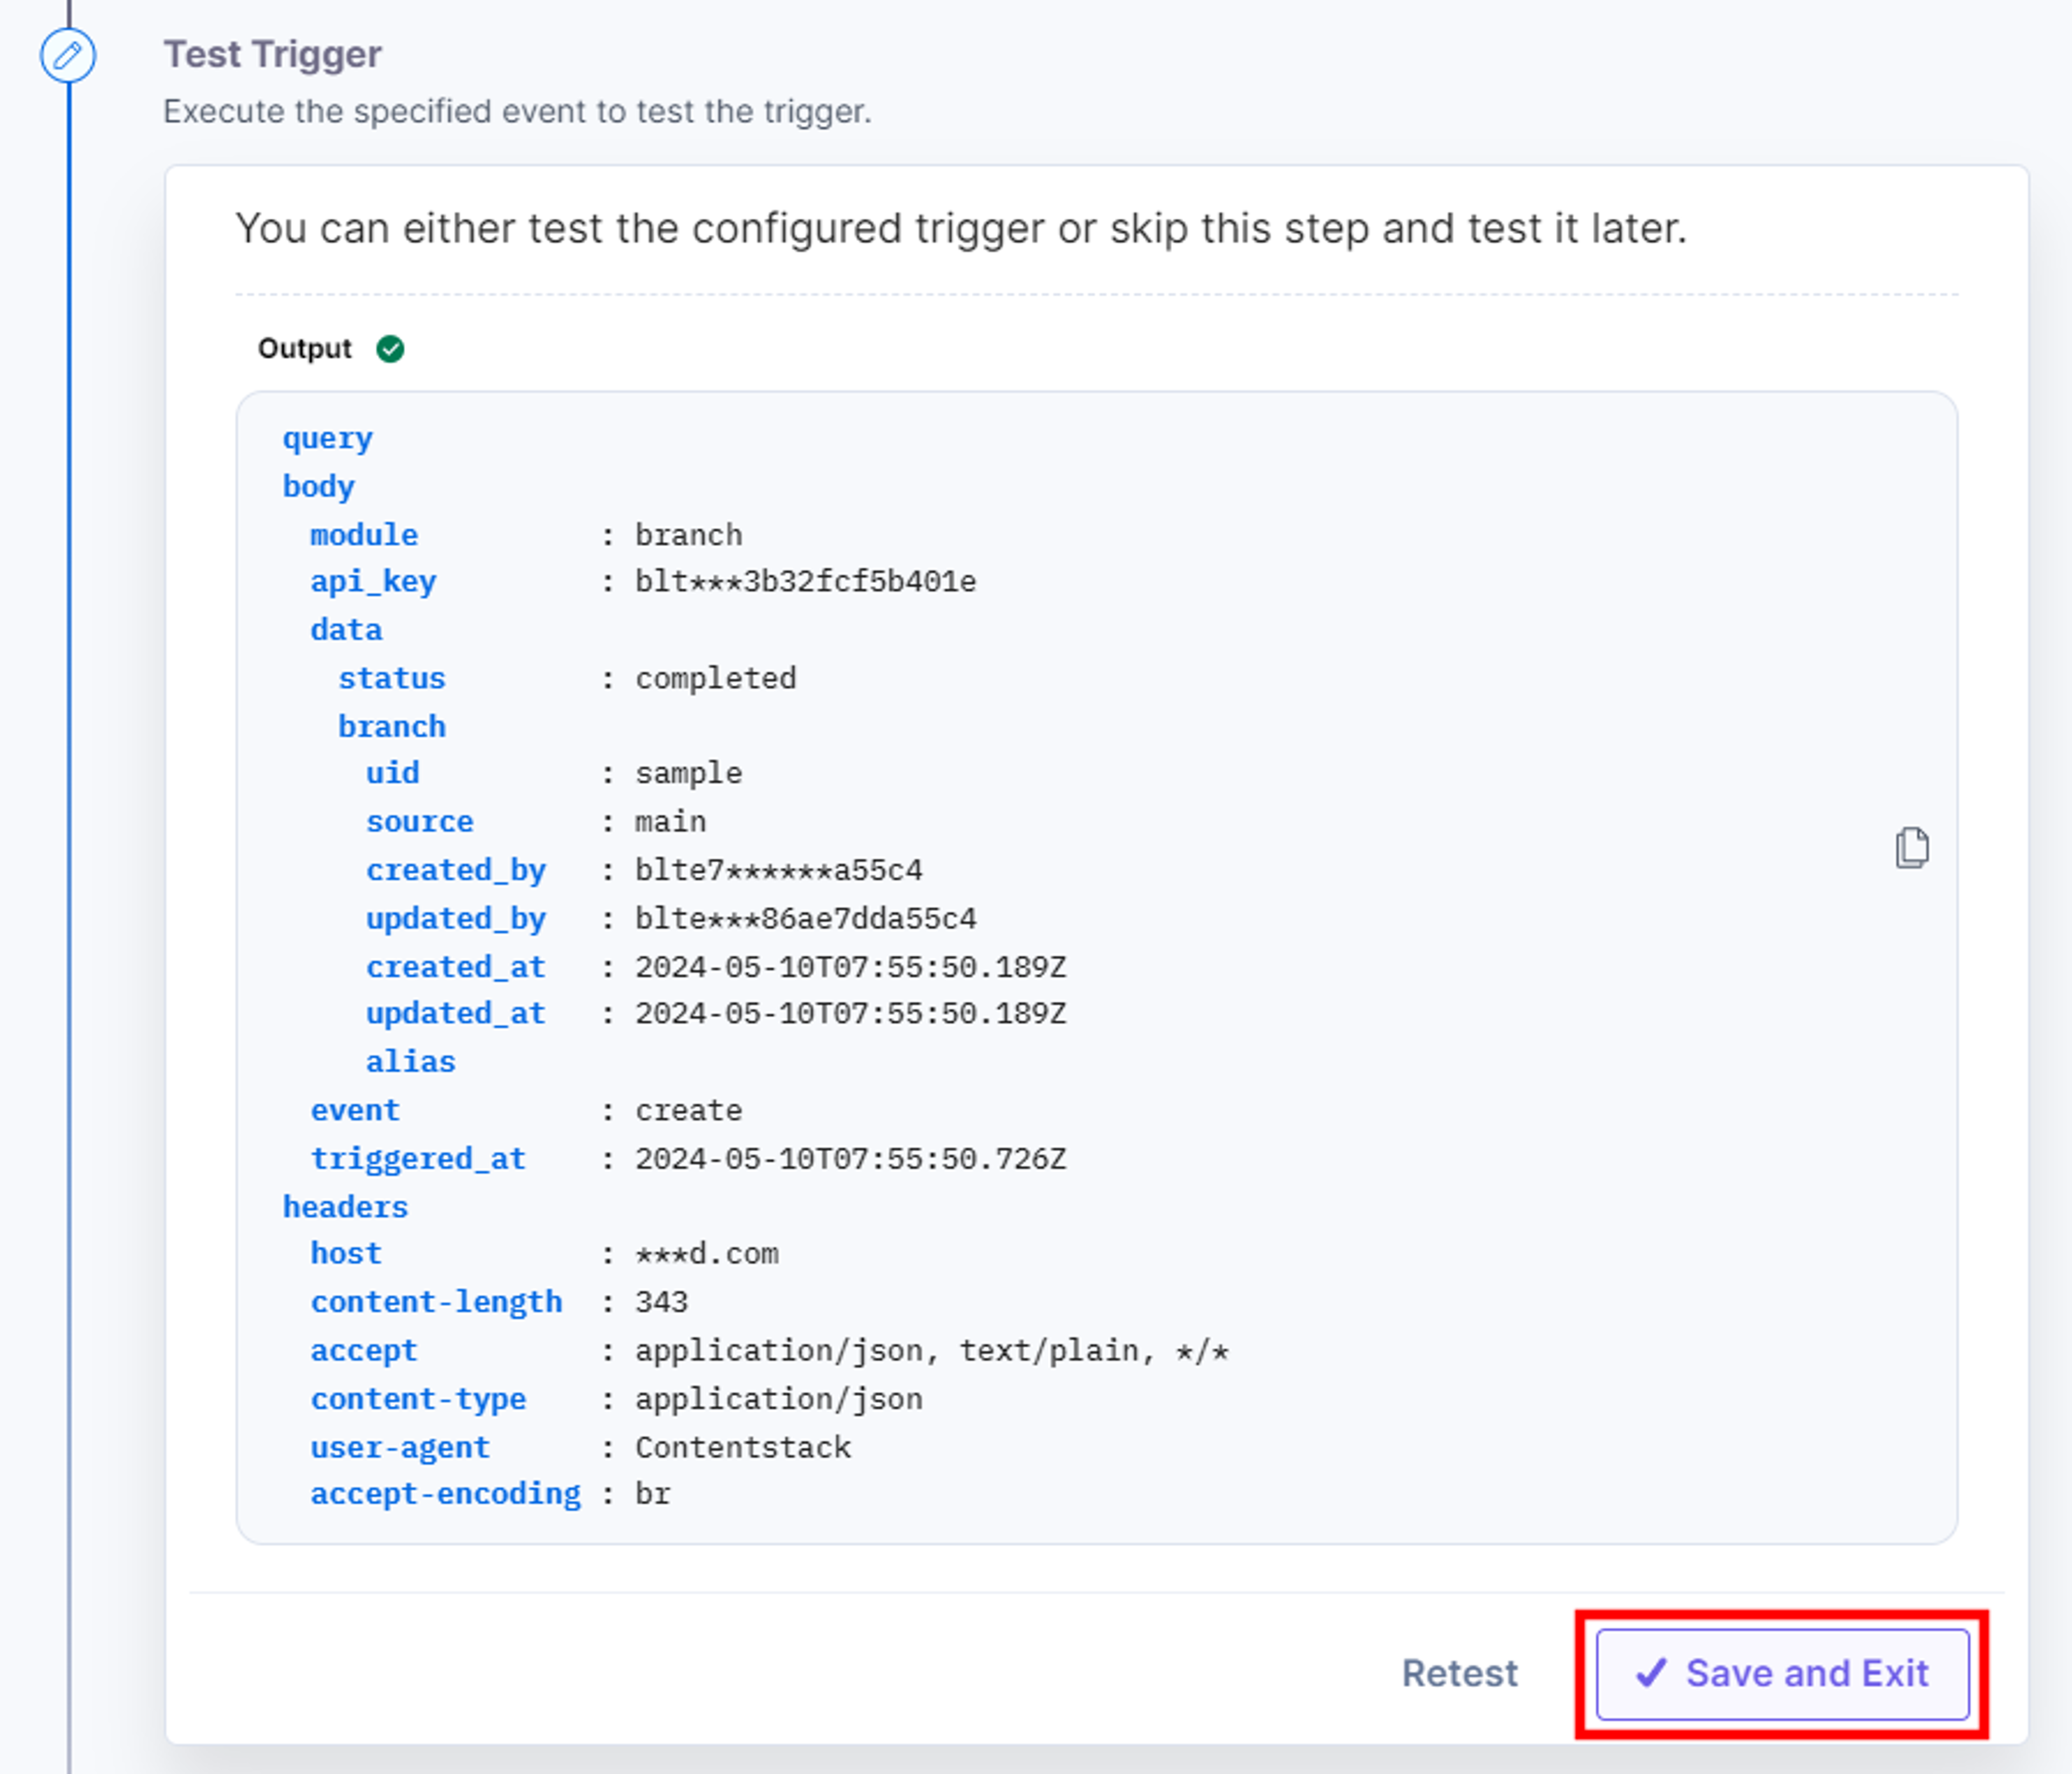This screenshot has height=1774, width=2072.
Task: Click the 'updated_at' key
Action: pyautogui.click(x=455, y=1014)
